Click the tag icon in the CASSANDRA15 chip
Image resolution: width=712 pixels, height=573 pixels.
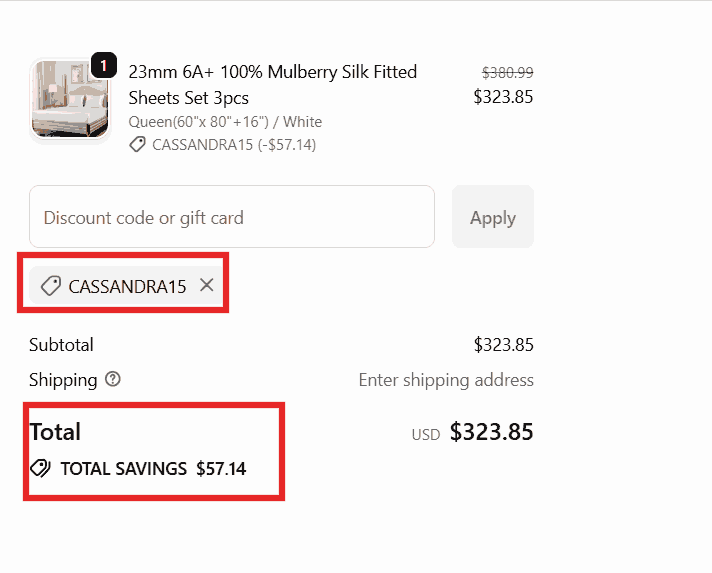point(50,287)
